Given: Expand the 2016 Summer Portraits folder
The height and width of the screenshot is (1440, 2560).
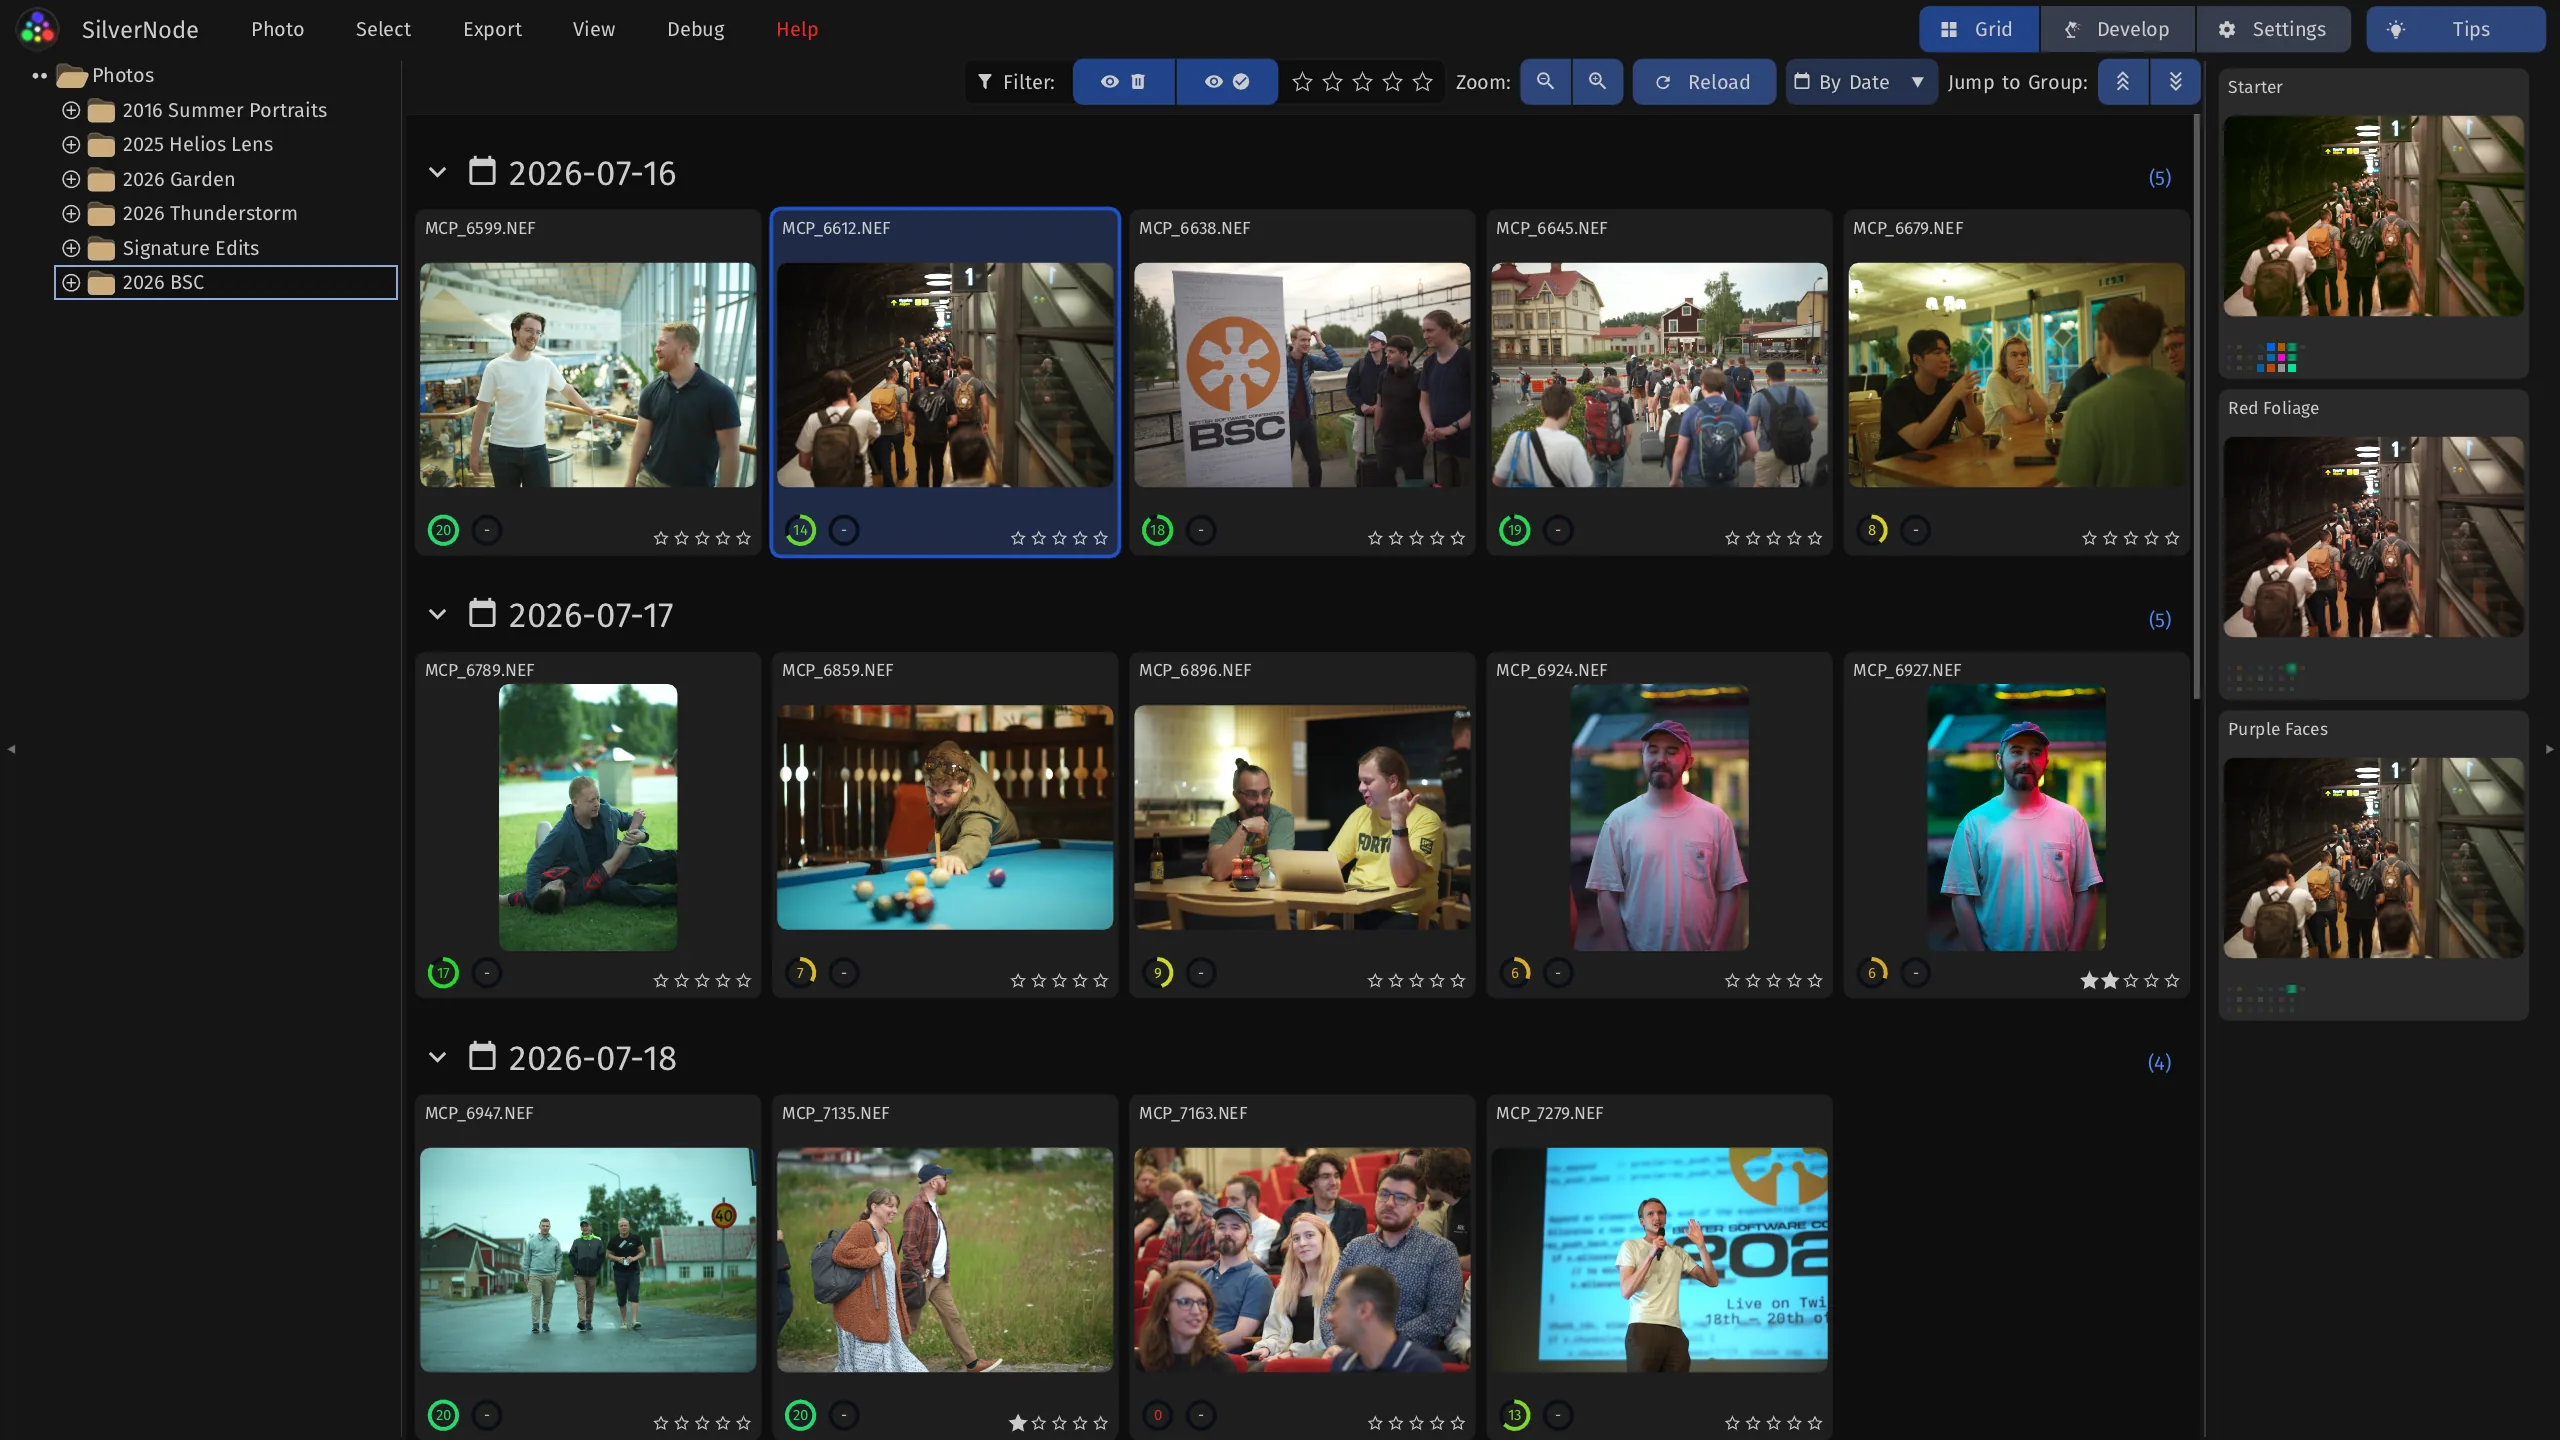Looking at the screenshot, I should click(x=71, y=110).
